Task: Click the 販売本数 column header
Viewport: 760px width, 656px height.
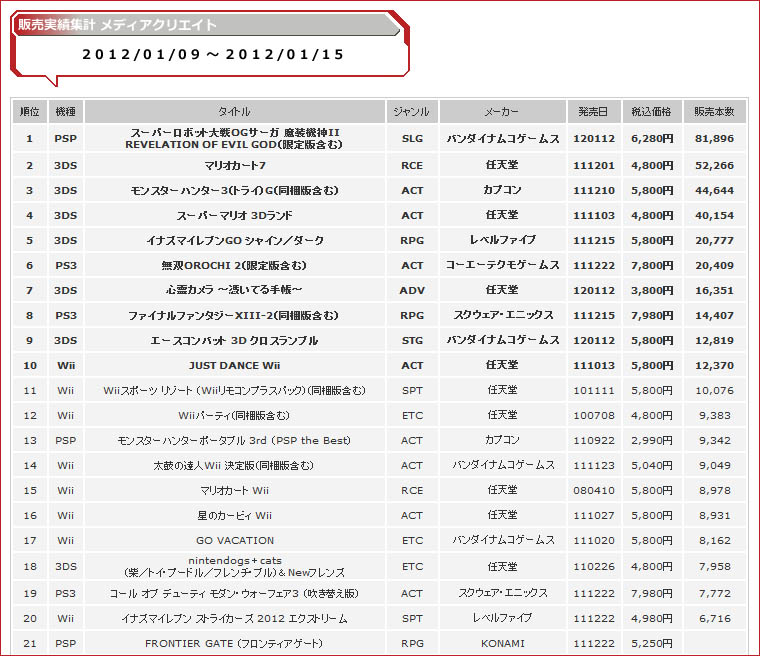Action: [x=714, y=112]
